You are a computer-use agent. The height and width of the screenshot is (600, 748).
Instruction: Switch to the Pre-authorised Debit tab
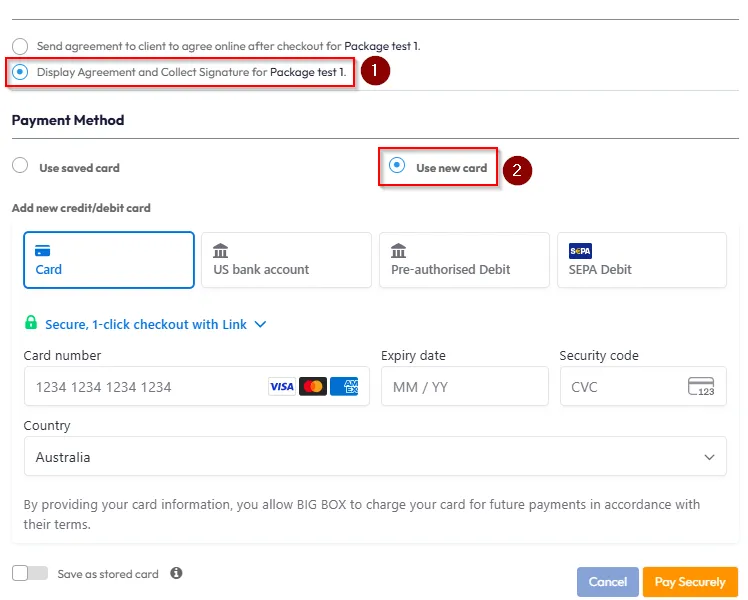[464, 260]
